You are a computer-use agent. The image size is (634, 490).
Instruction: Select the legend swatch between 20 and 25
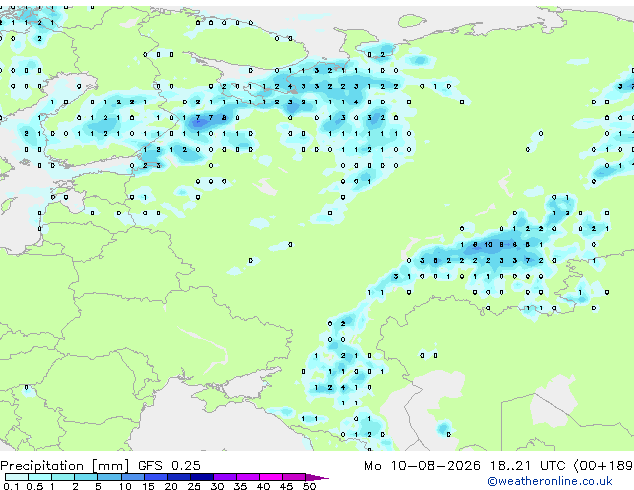(x=179, y=477)
